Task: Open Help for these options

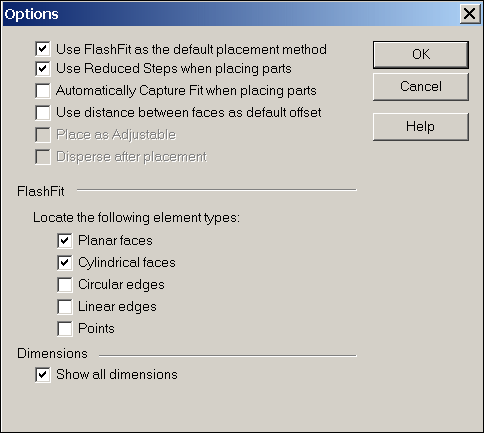Action: [421, 127]
